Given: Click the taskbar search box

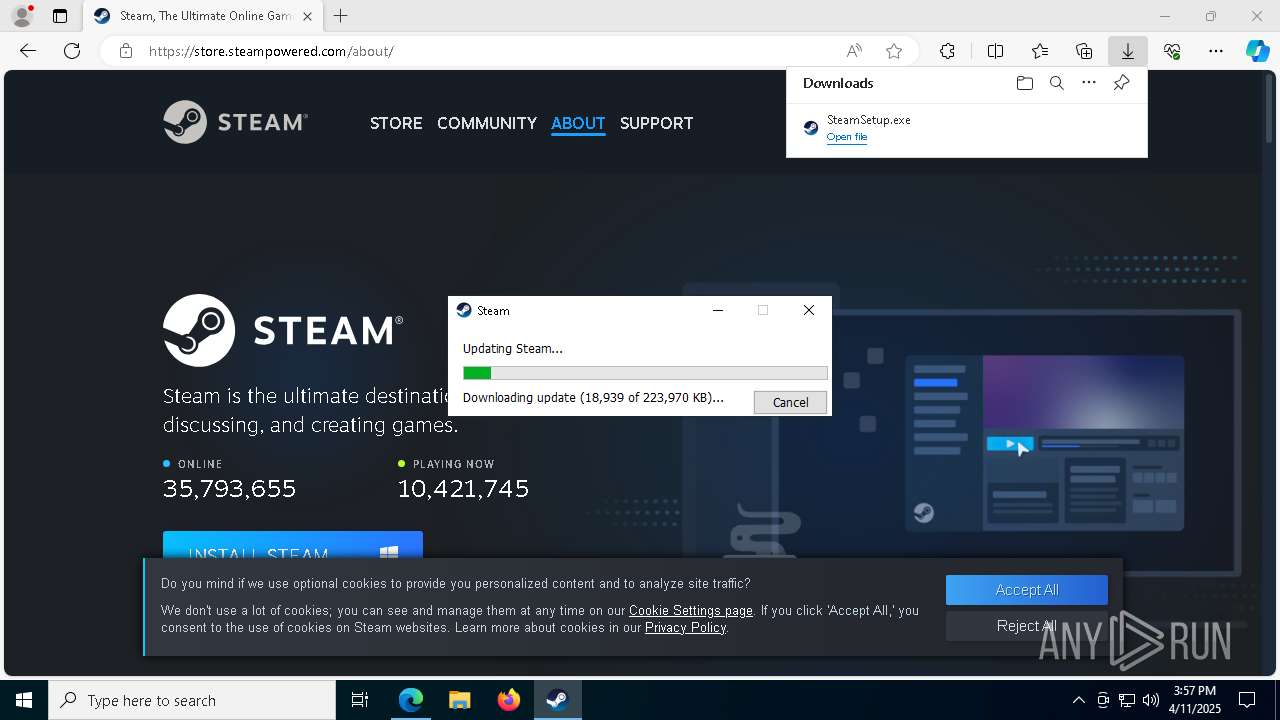Looking at the screenshot, I should 192,700.
